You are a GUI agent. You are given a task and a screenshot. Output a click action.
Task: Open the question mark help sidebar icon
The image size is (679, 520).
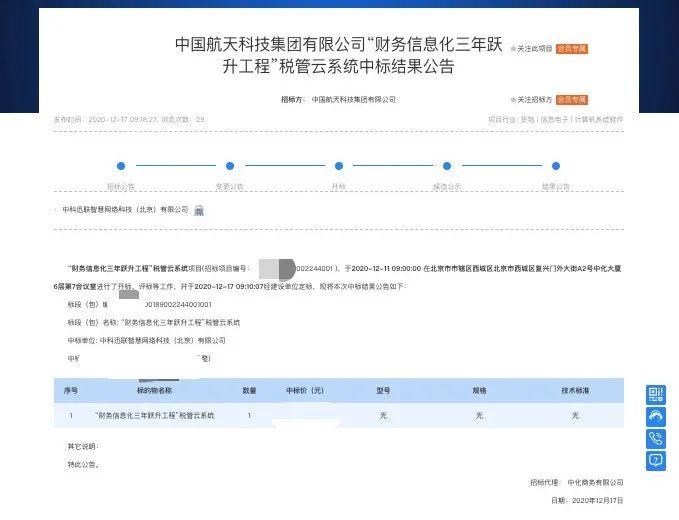pyautogui.click(x=656, y=461)
